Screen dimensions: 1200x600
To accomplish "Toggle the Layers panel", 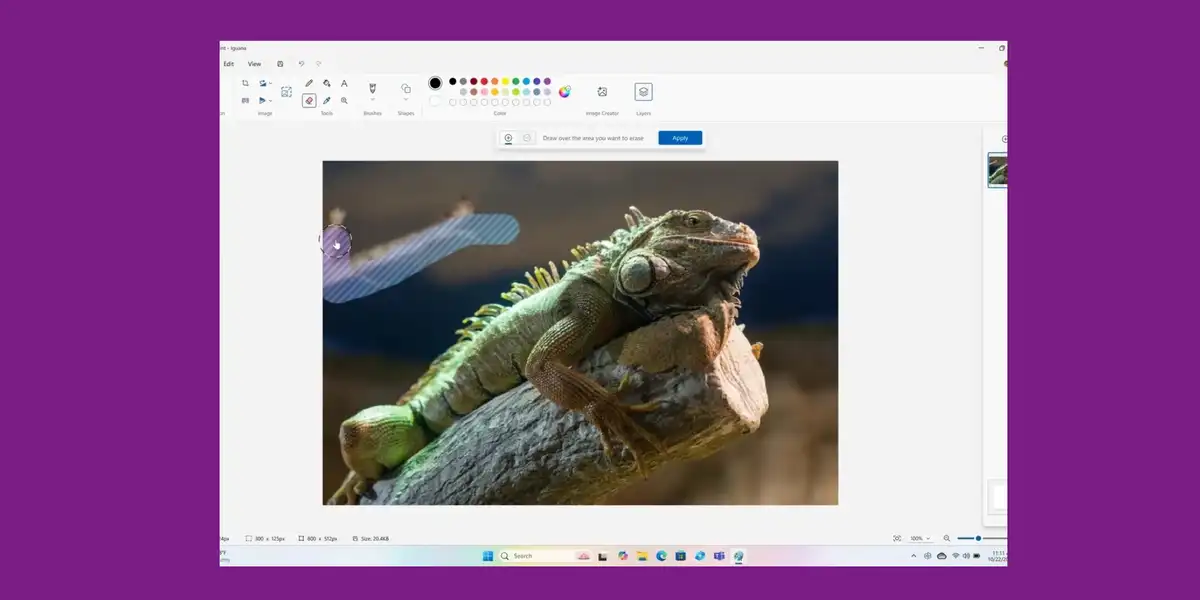I will pos(643,92).
